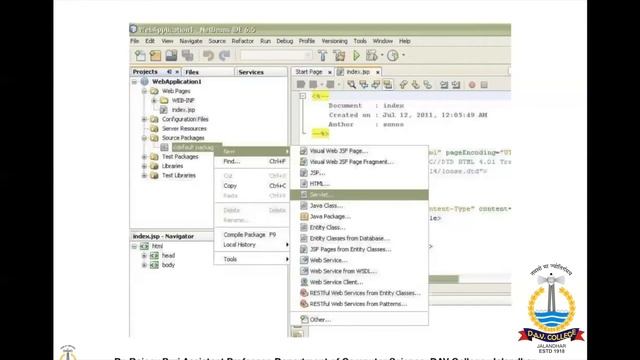Click the Servlet file icon in submenu

tap(304, 195)
